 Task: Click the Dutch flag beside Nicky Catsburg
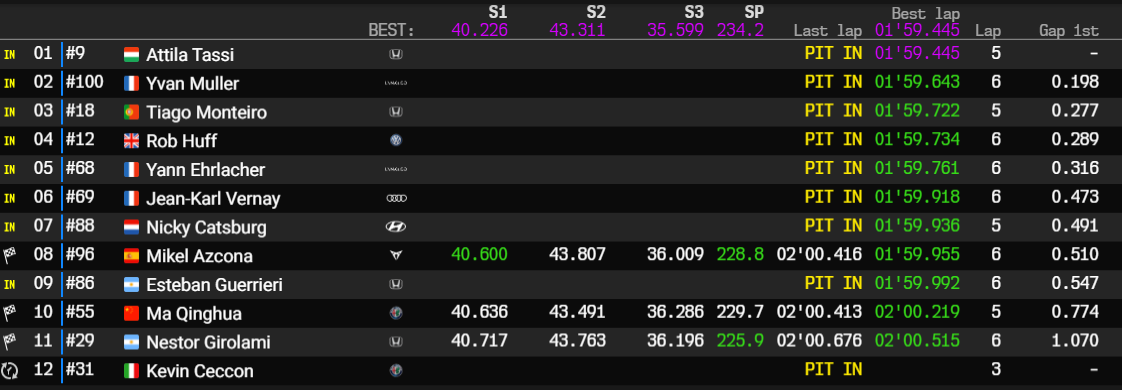point(131,227)
